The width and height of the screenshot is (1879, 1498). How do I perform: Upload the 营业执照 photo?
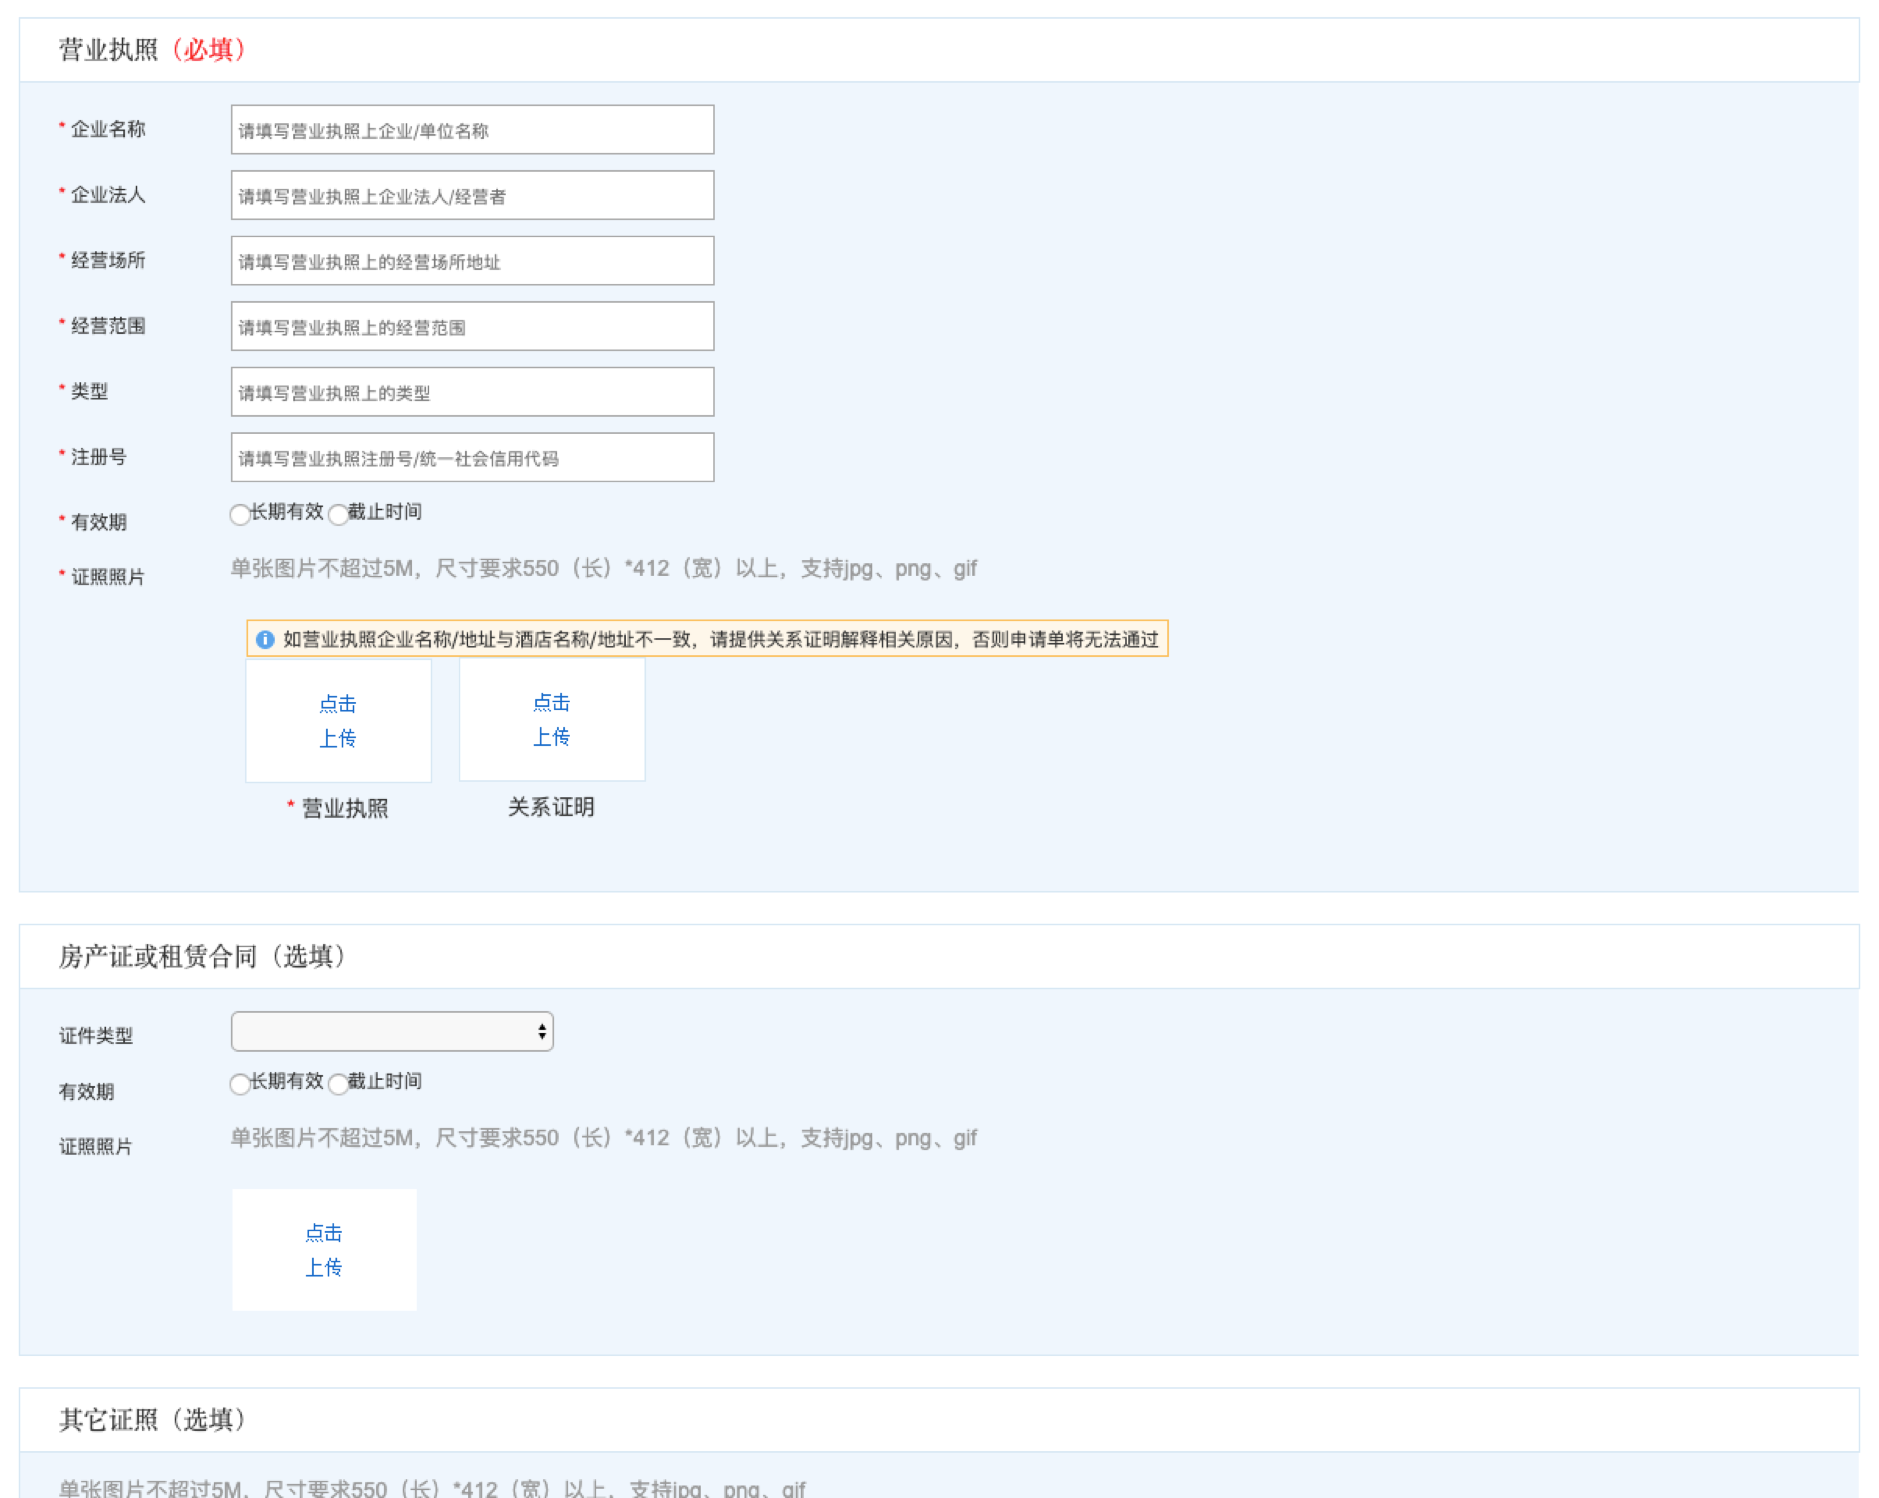(338, 721)
